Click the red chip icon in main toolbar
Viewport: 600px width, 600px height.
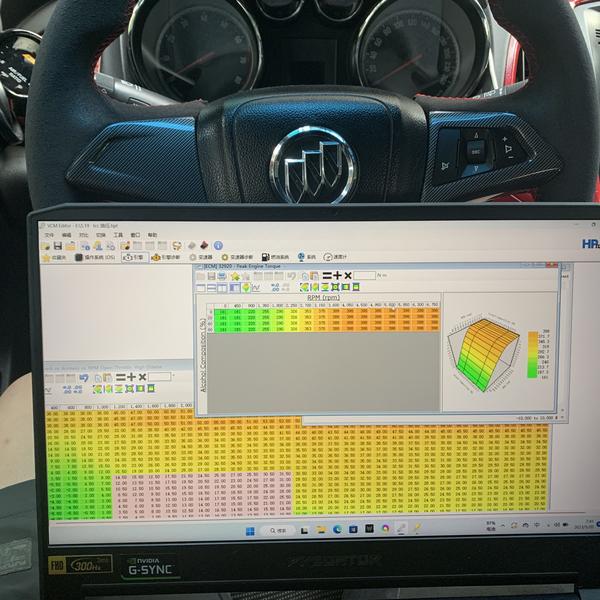click(204, 245)
